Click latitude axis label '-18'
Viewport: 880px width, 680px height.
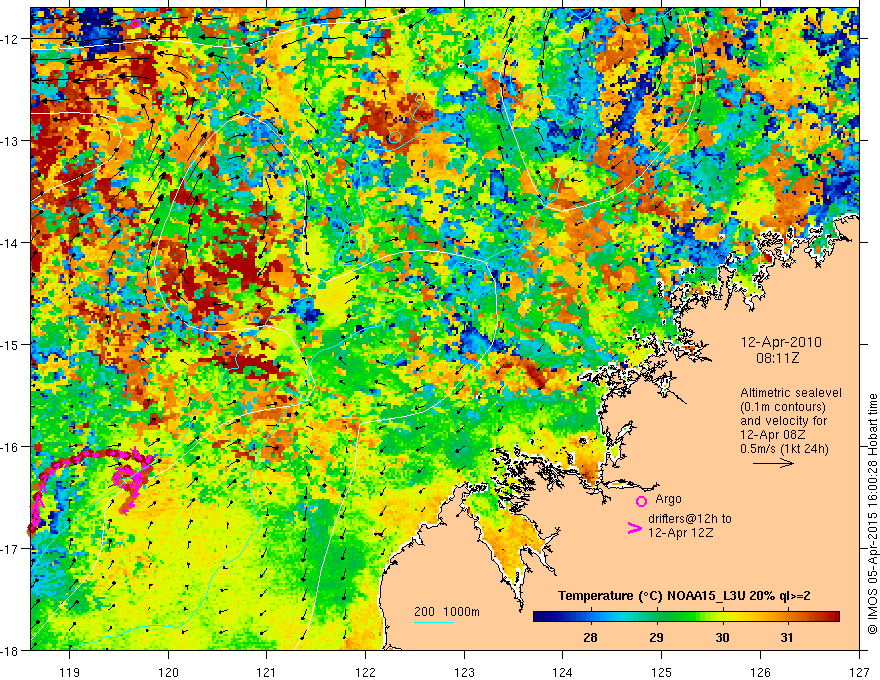pos(10,650)
